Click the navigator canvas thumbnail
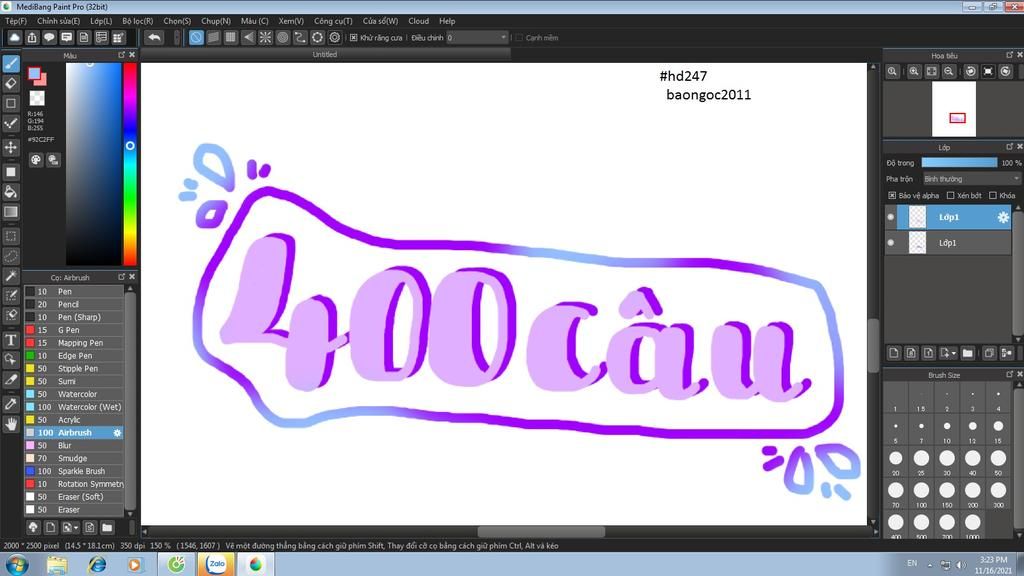This screenshot has width=1024, height=576. [x=953, y=108]
